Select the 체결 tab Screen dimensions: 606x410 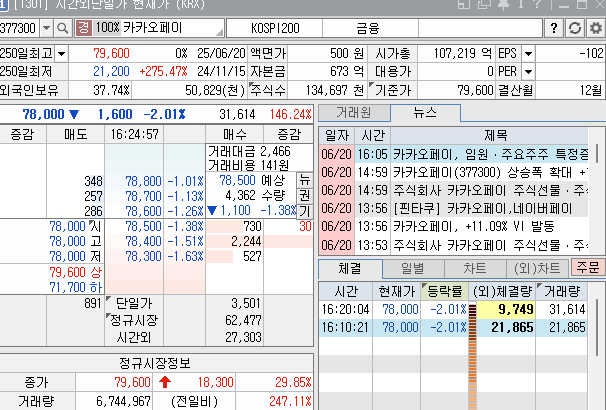point(350,268)
